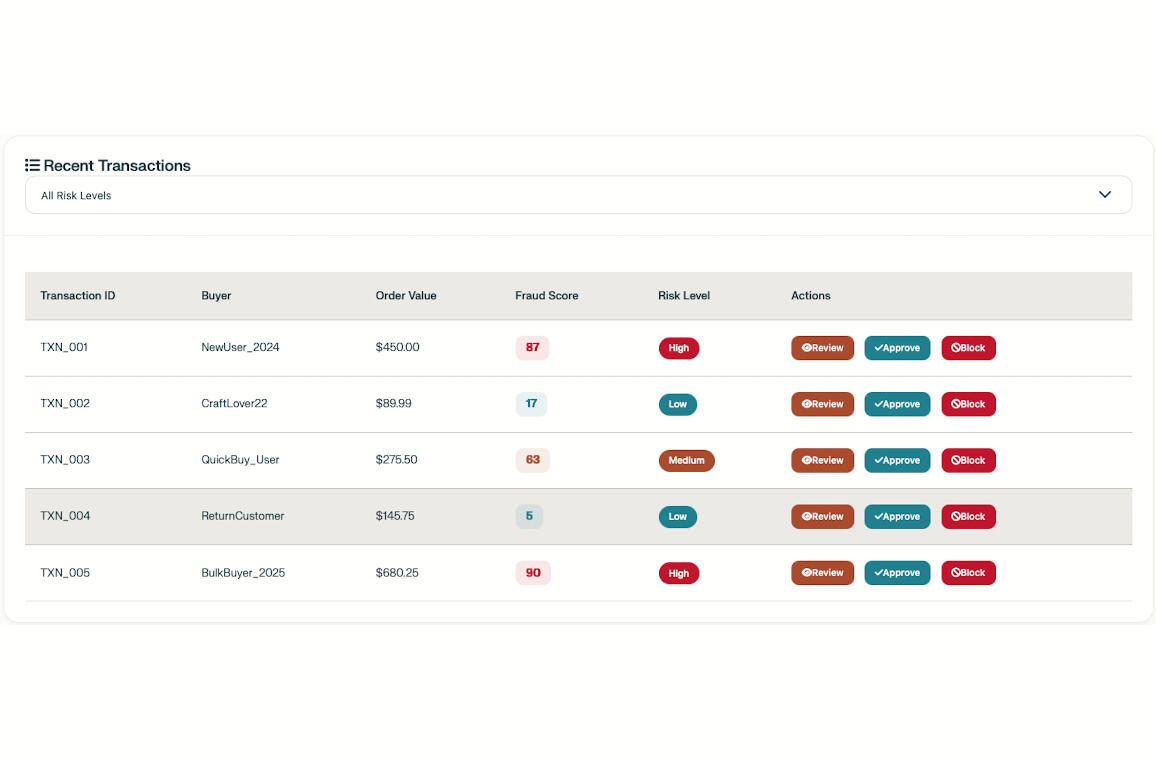The height and width of the screenshot is (760, 1156).
Task: Review transaction TXN_005
Action: click(x=822, y=573)
